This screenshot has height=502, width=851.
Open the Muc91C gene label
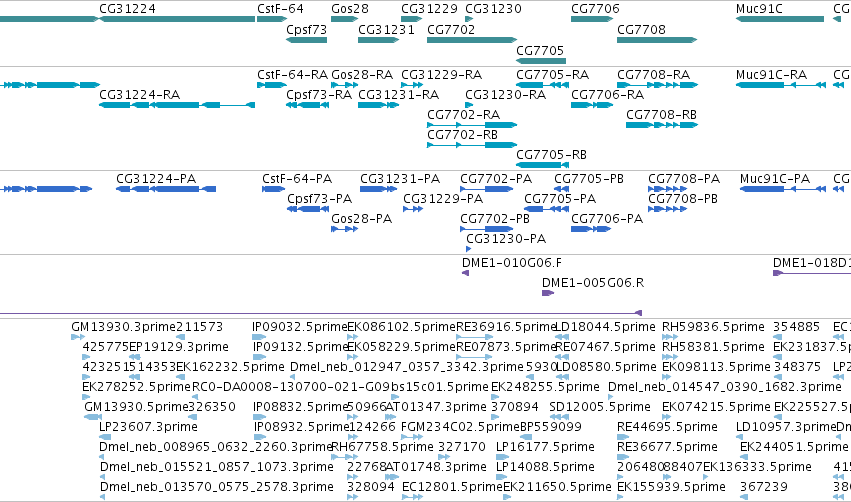click(759, 9)
